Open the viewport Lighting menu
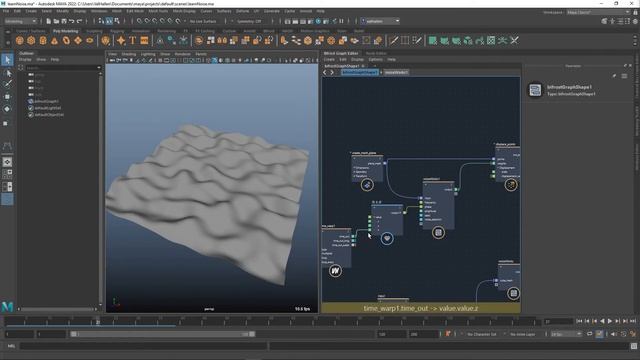This screenshot has width=640, height=360. 148,54
